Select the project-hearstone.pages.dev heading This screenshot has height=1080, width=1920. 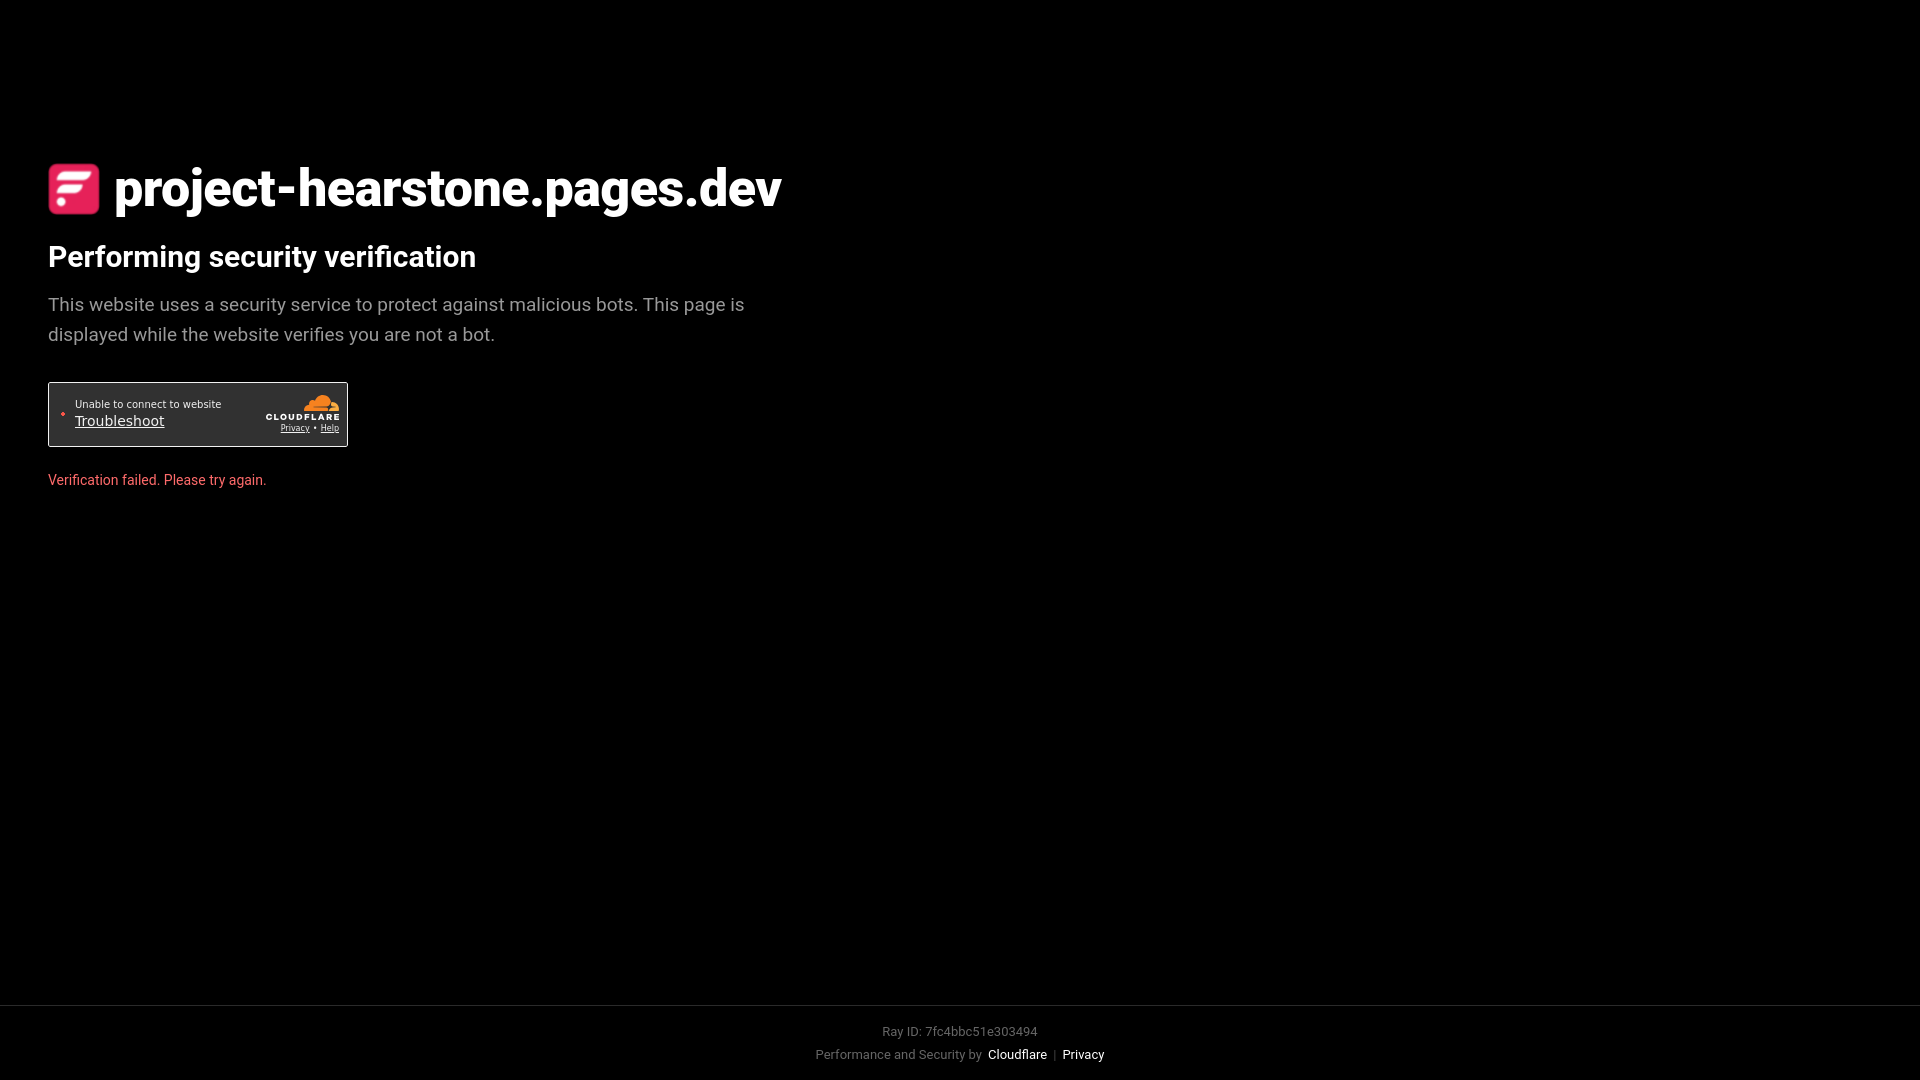click(447, 189)
